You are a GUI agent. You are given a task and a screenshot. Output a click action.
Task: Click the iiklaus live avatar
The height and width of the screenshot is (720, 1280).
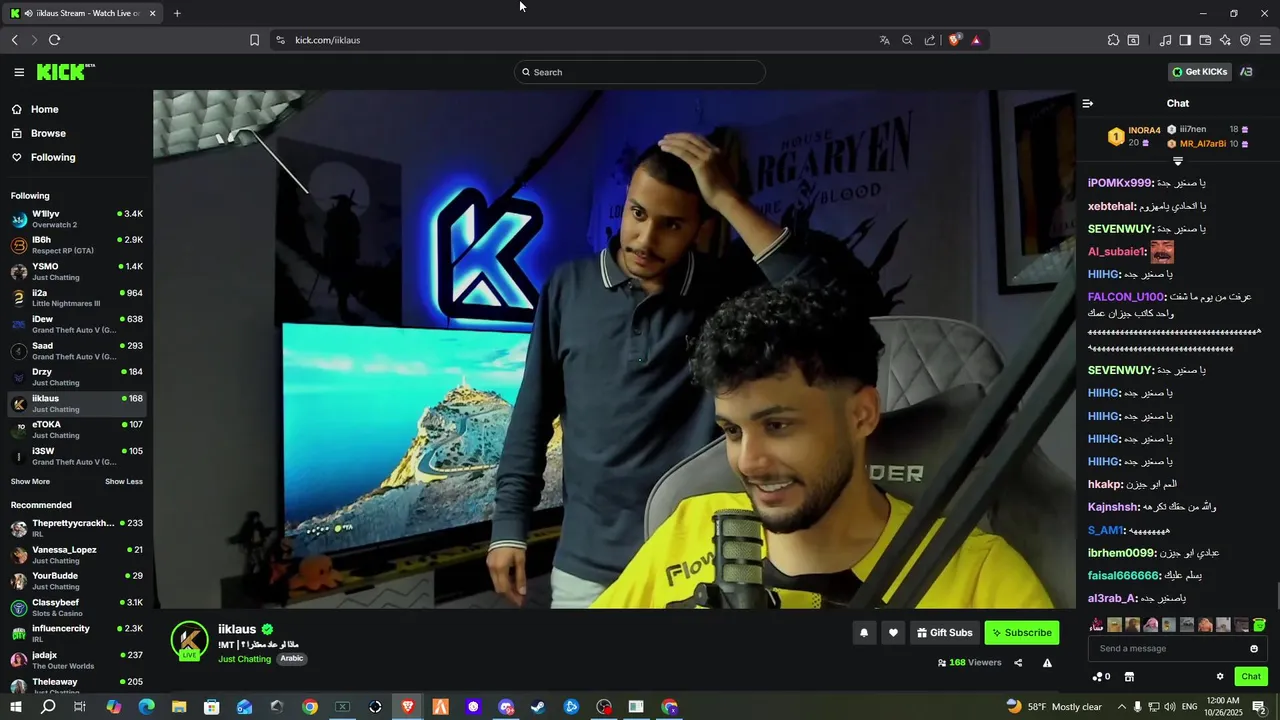pyautogui.click(x=189, y=641)
